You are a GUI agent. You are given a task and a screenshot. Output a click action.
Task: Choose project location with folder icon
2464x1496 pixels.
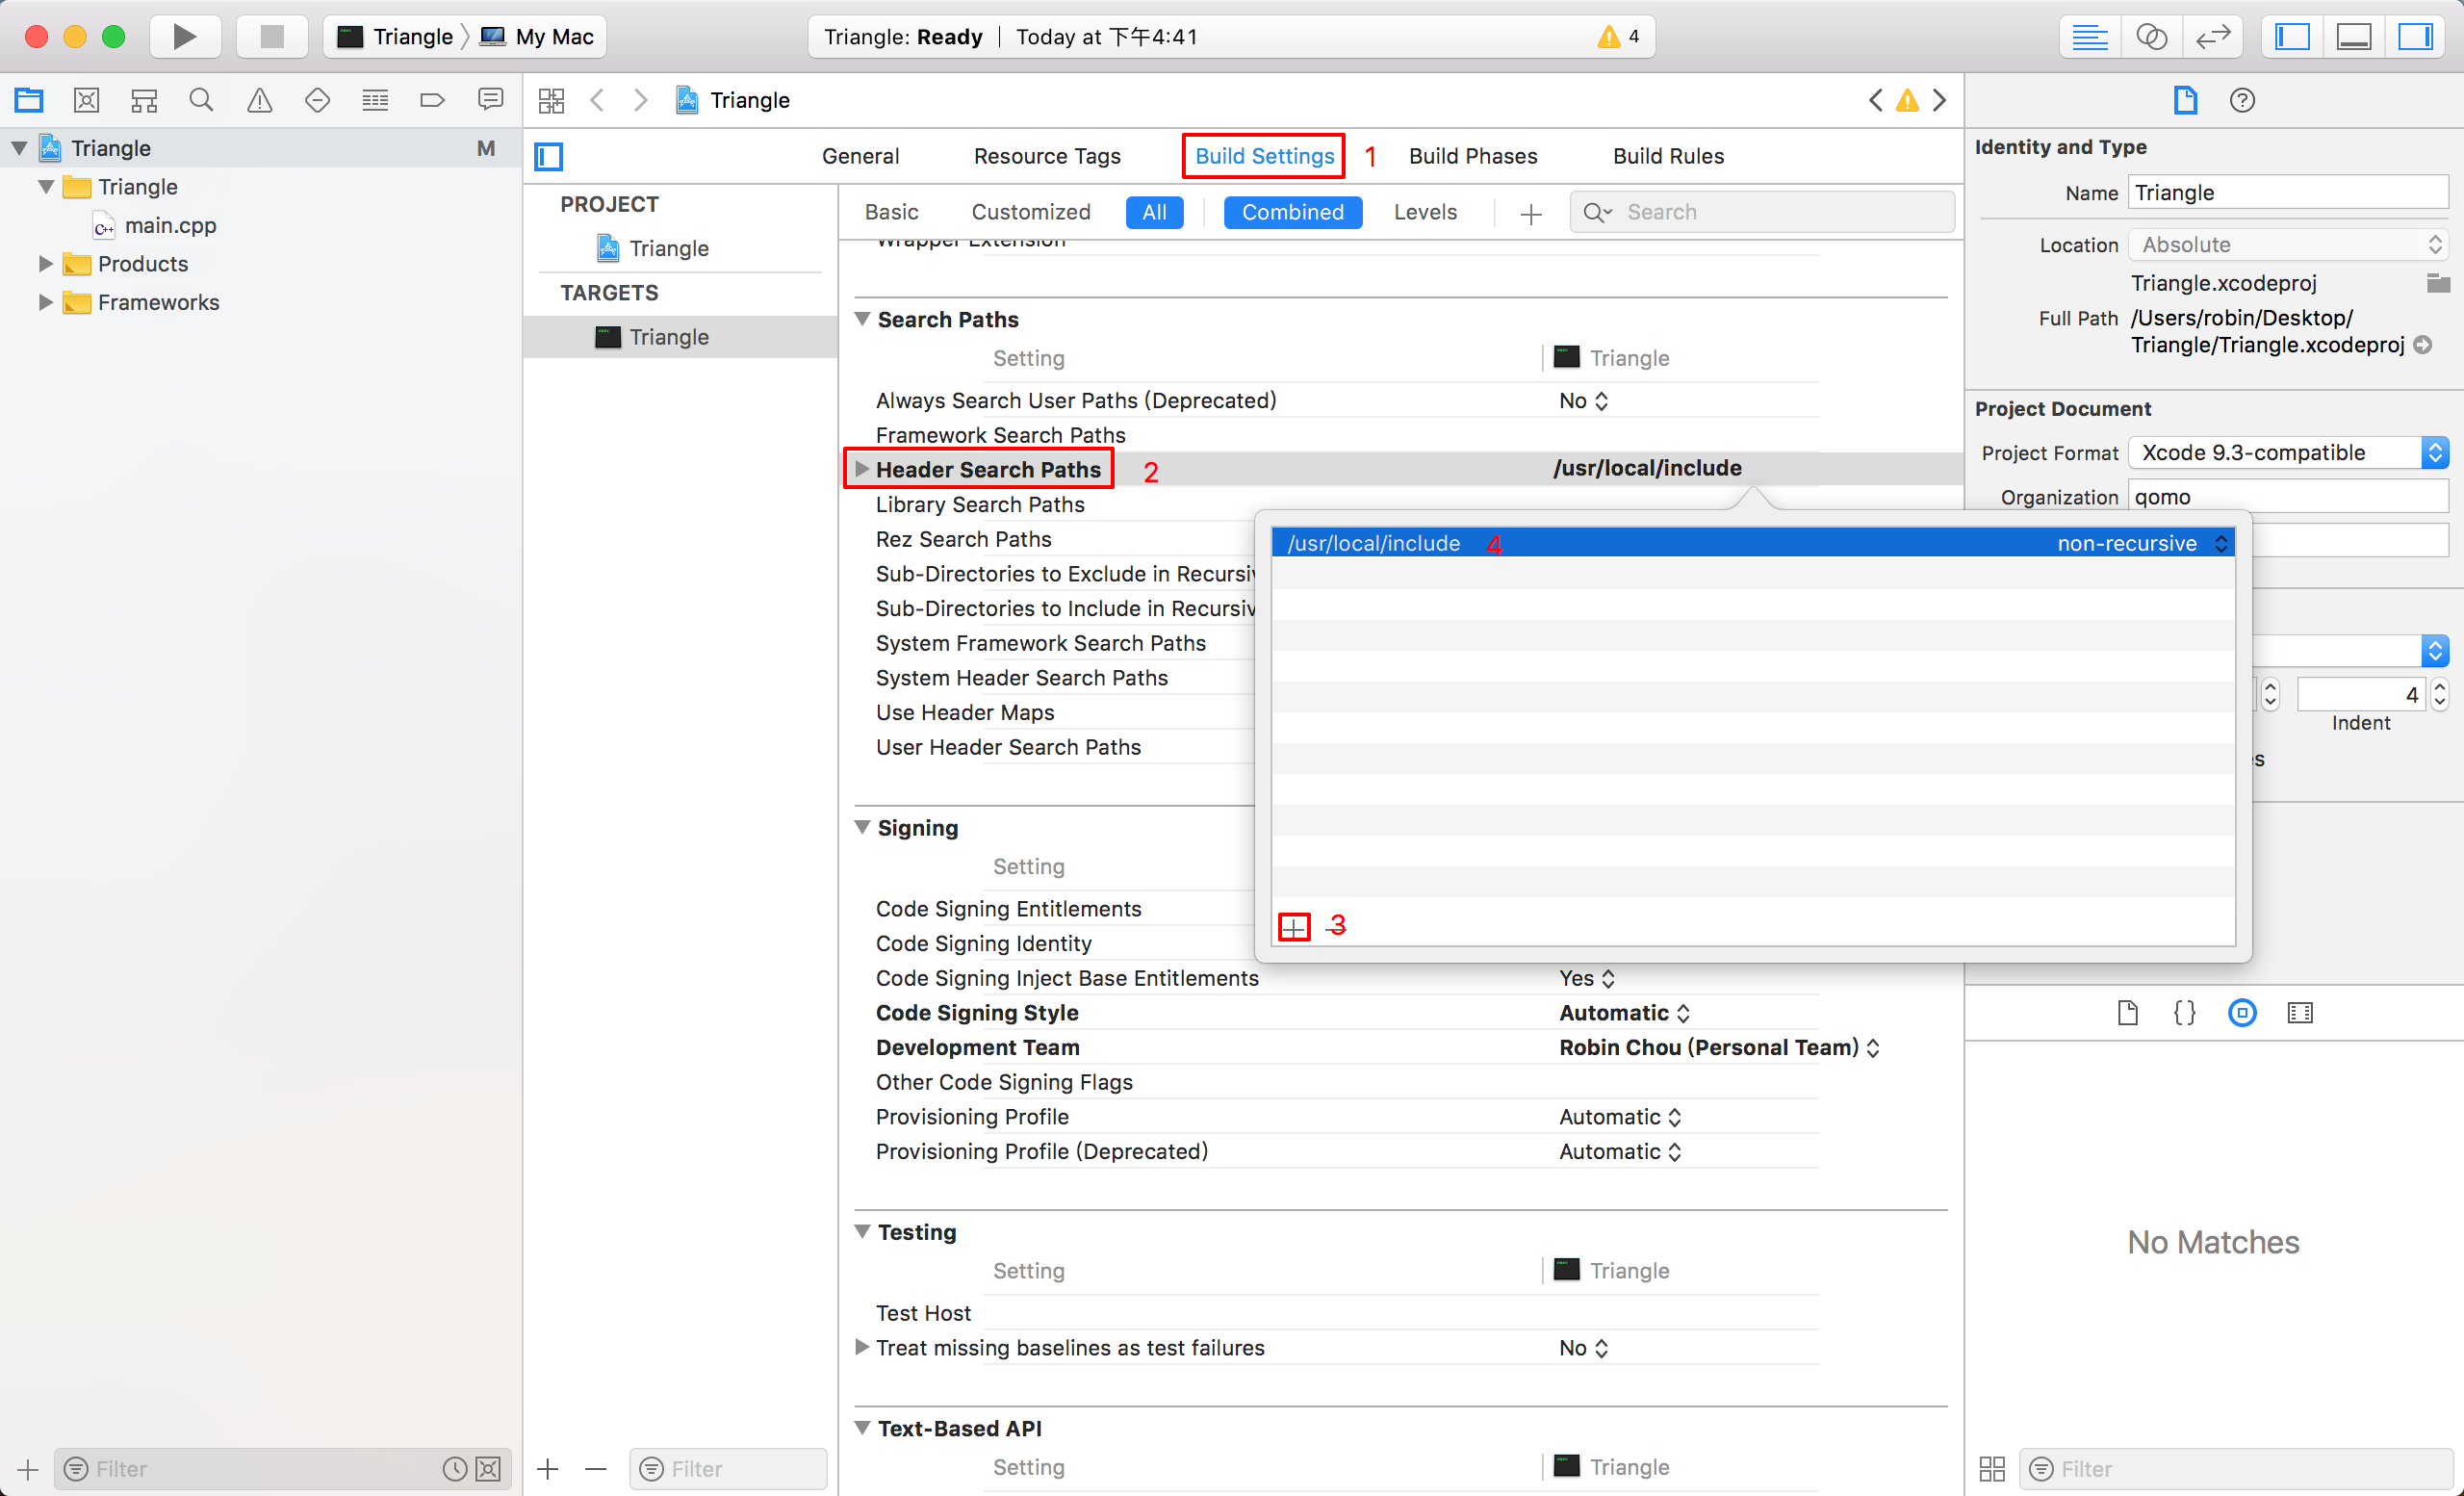(2437, 283)
